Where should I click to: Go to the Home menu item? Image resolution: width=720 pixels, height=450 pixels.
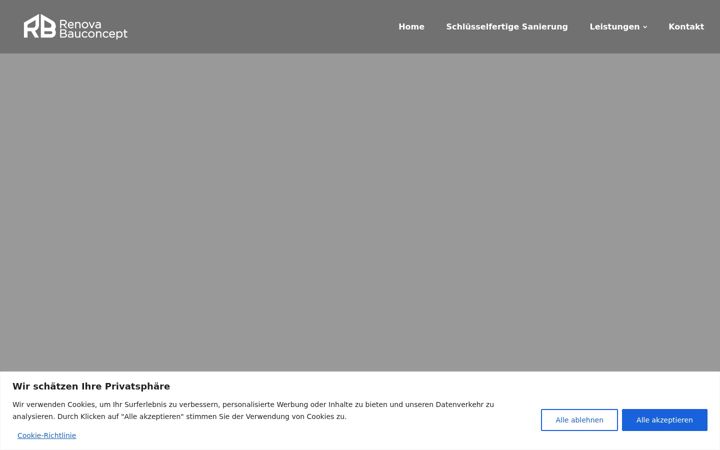point(411,27)
